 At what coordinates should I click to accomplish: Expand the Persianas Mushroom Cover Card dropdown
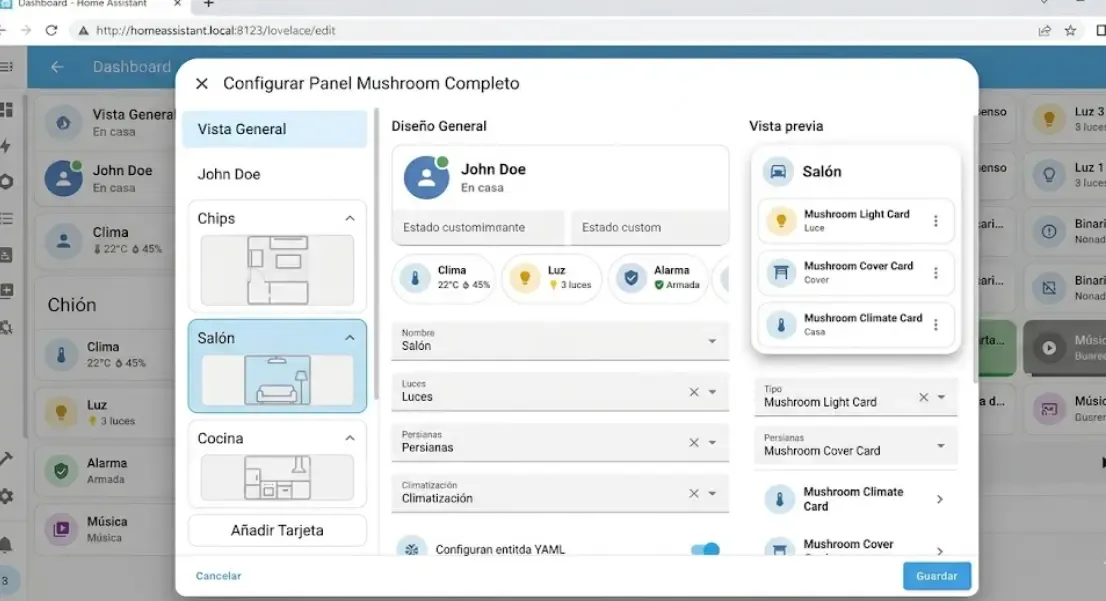(941, 446)
